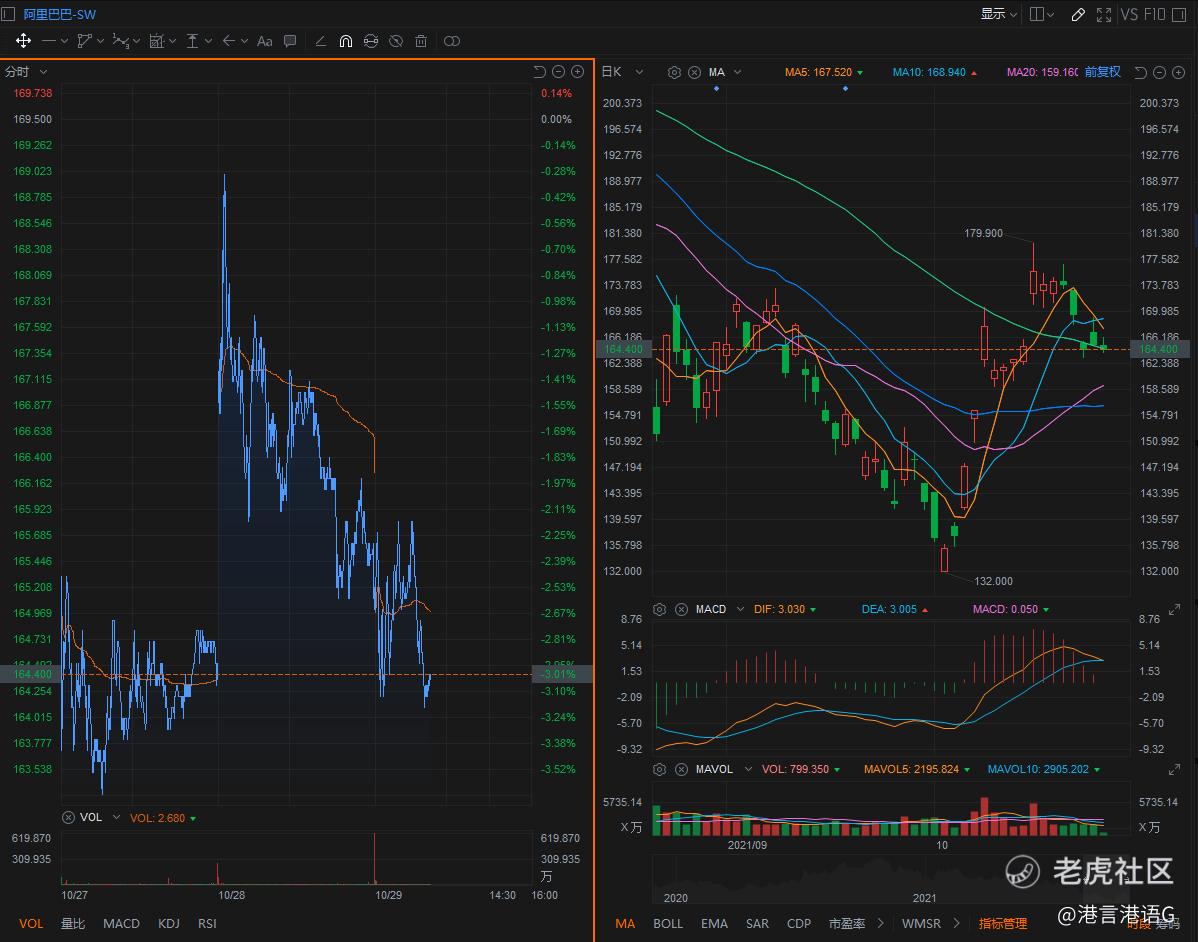Click the VS compare button

click(1129, 15)
